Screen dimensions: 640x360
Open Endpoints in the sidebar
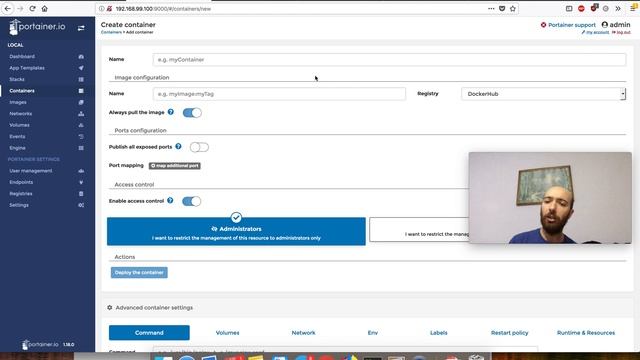coord(21,182)
